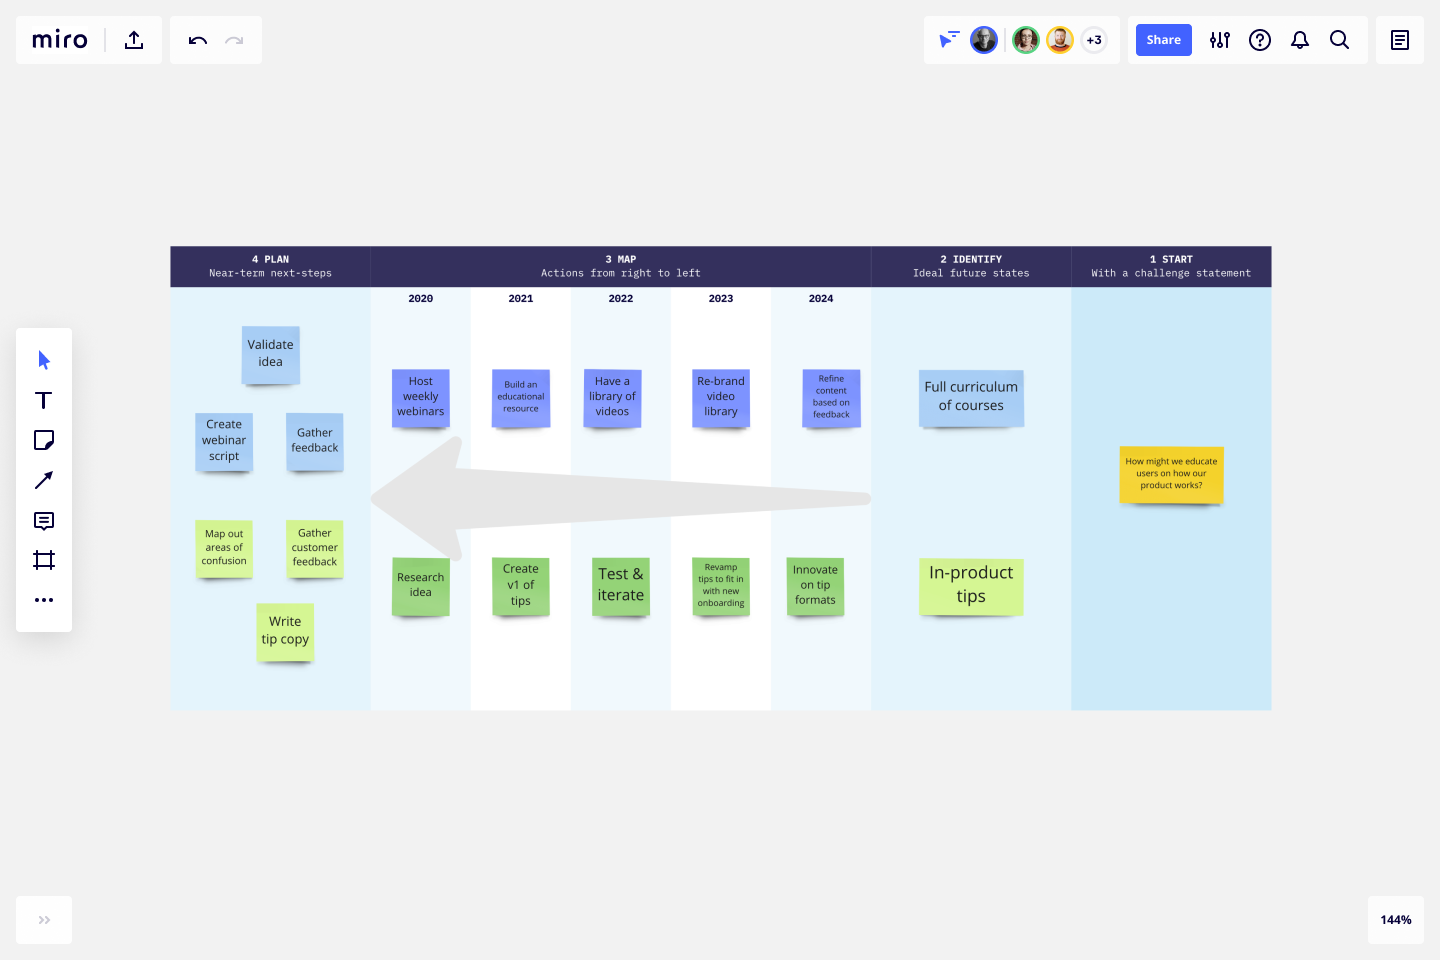The height and width of the screenshot is (960, 1440).
Task: Select the Frame tool
Action: click(x=44, y=560)
